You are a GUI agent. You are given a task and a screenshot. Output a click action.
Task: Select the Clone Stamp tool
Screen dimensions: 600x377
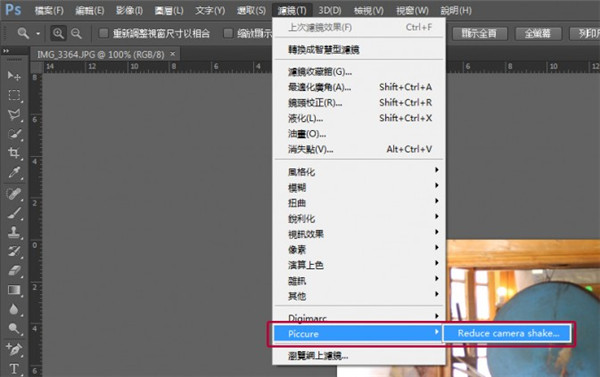pyautogui.click(x=14, y=232)
